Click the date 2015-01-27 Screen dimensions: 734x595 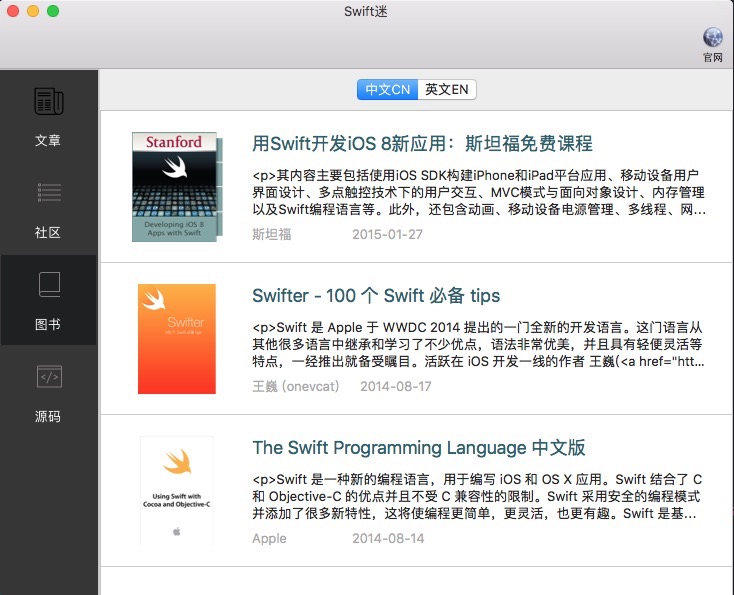[x=387, y=234]
